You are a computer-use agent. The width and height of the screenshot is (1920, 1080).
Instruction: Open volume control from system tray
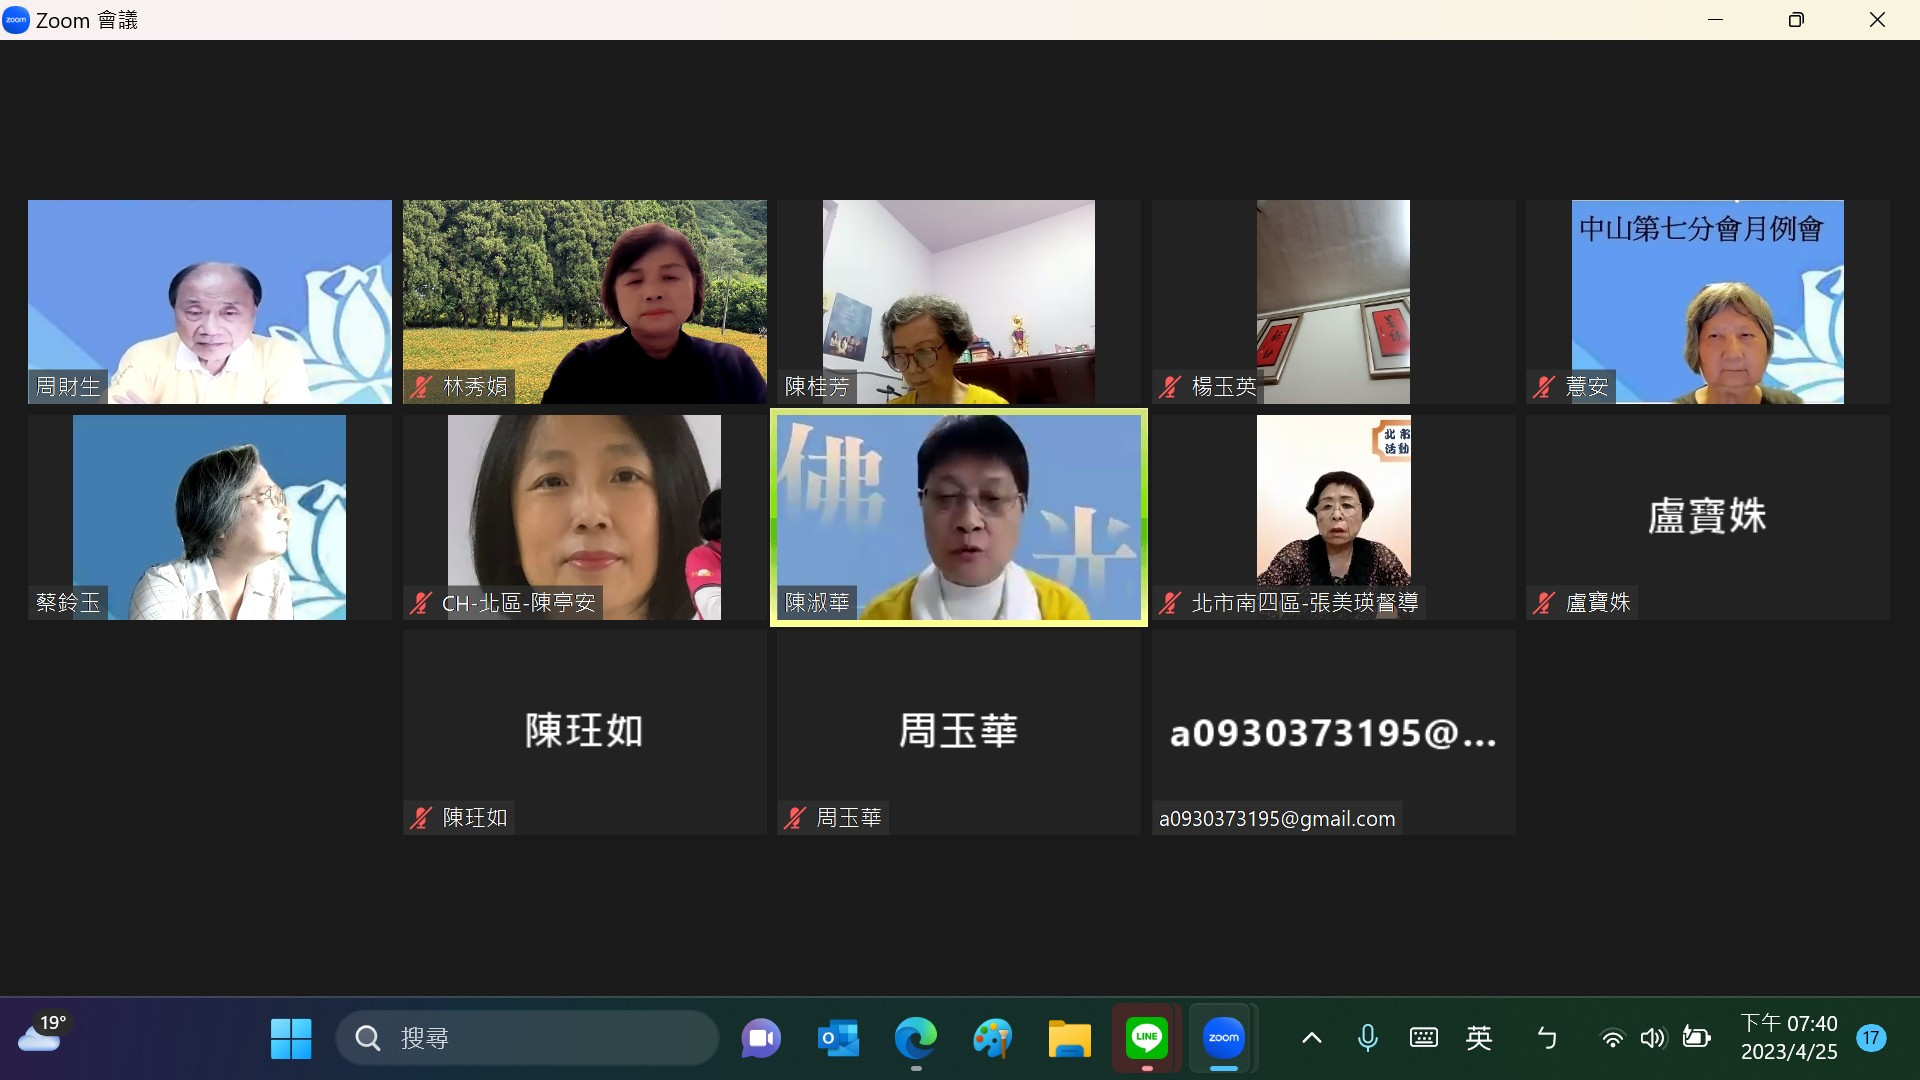pyautogui.click(x=1653, y=1038)
